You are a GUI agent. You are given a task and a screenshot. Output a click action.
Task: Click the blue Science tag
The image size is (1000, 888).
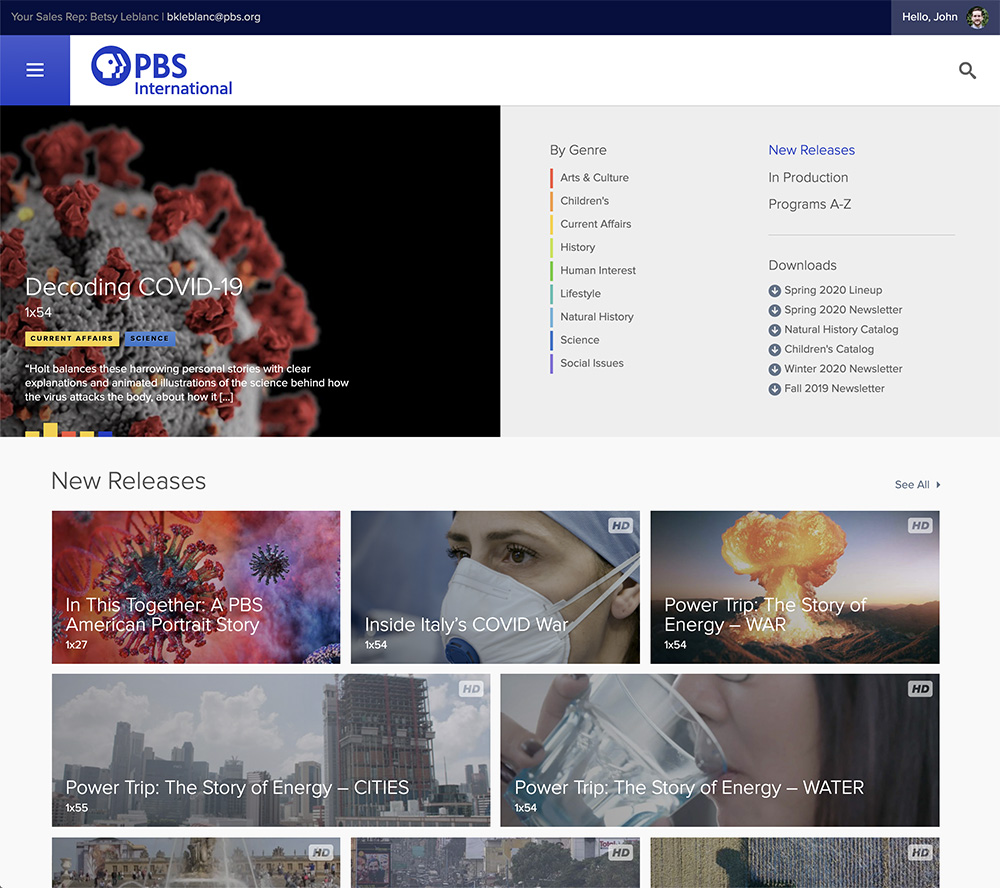[150, 339]
